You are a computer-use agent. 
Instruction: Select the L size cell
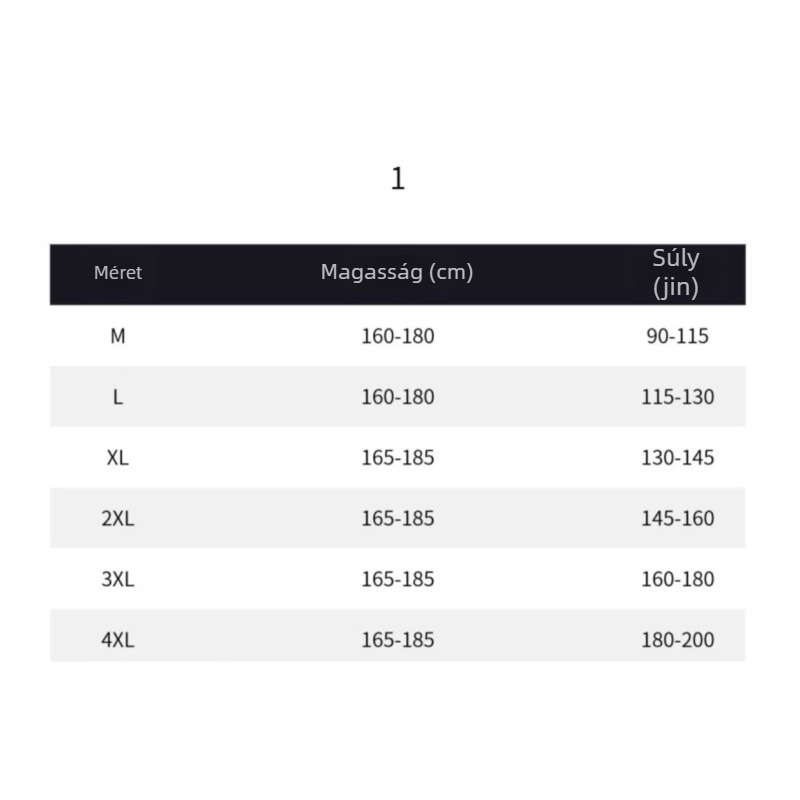point(118,397)
